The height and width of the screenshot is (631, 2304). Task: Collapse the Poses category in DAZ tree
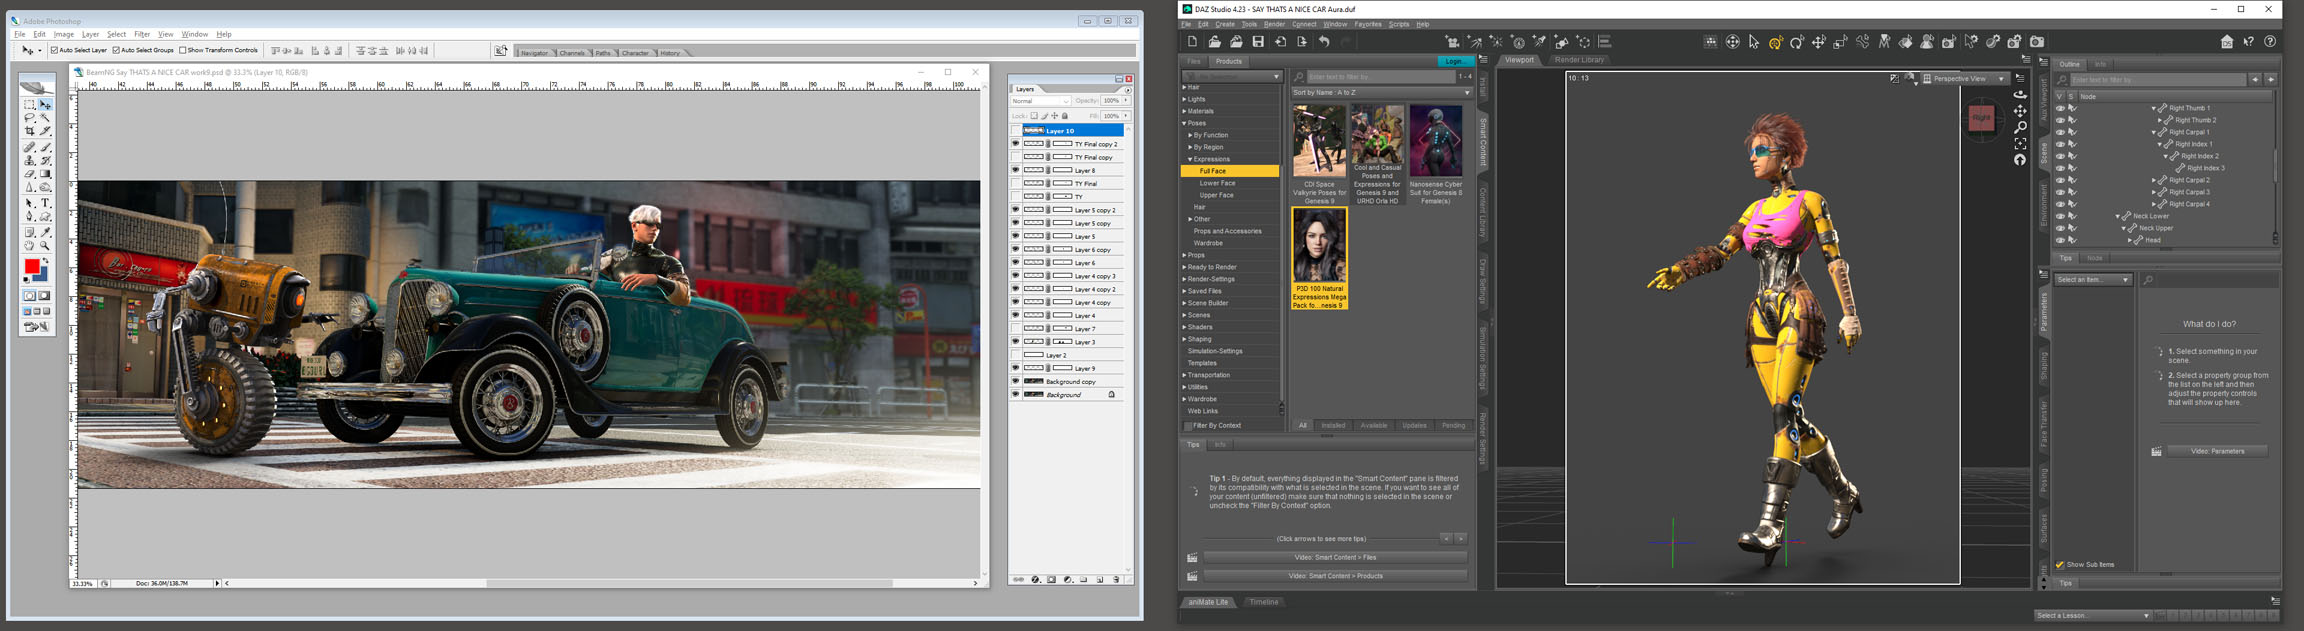coord(1184,123)
